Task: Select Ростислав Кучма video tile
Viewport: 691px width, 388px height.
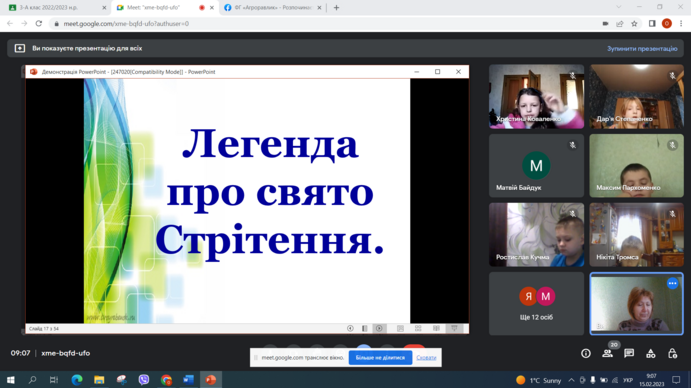Action: click(536, 235)
